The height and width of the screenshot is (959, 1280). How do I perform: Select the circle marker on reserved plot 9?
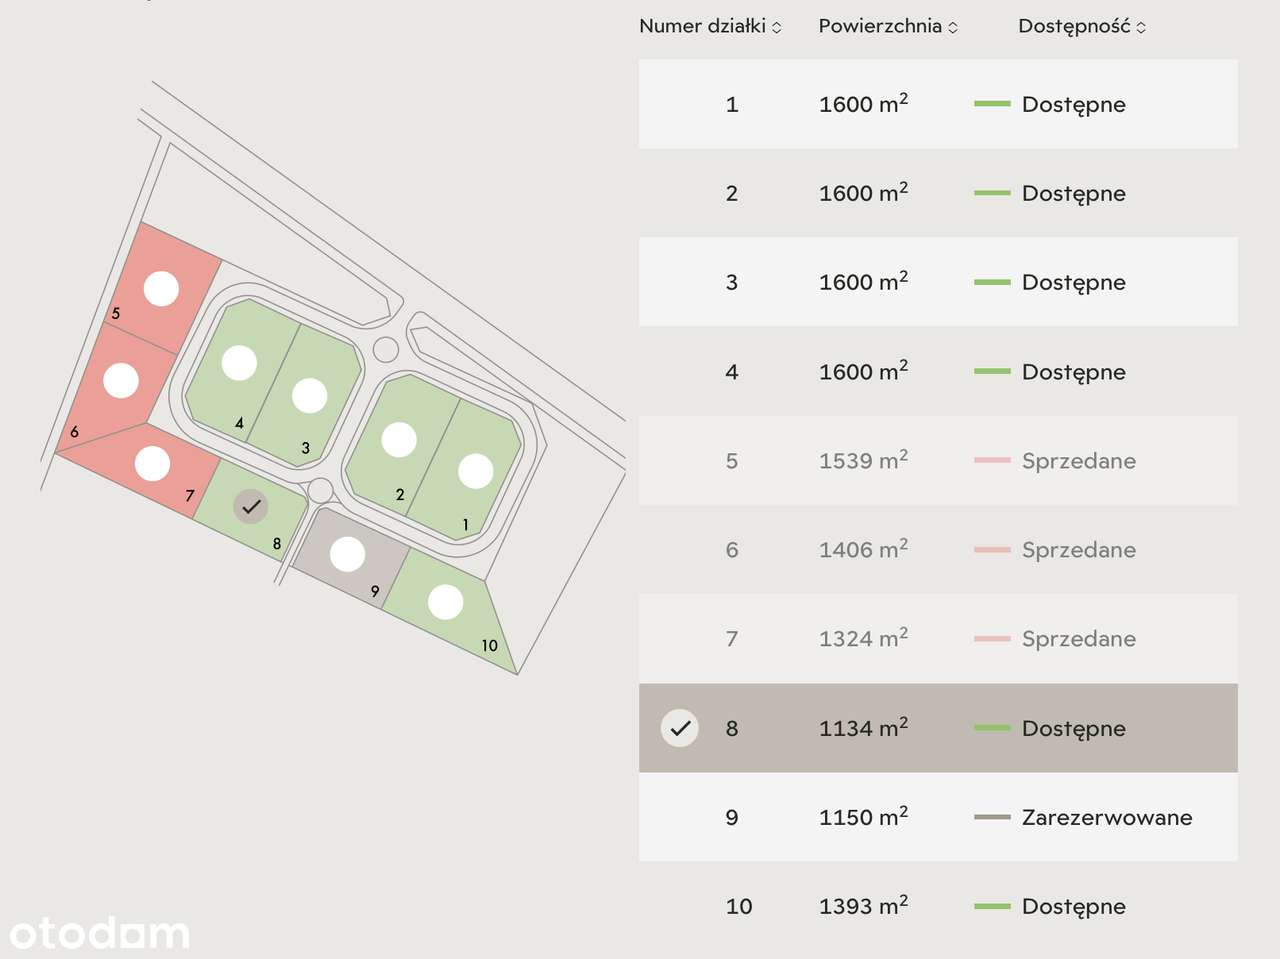(347, 554)
